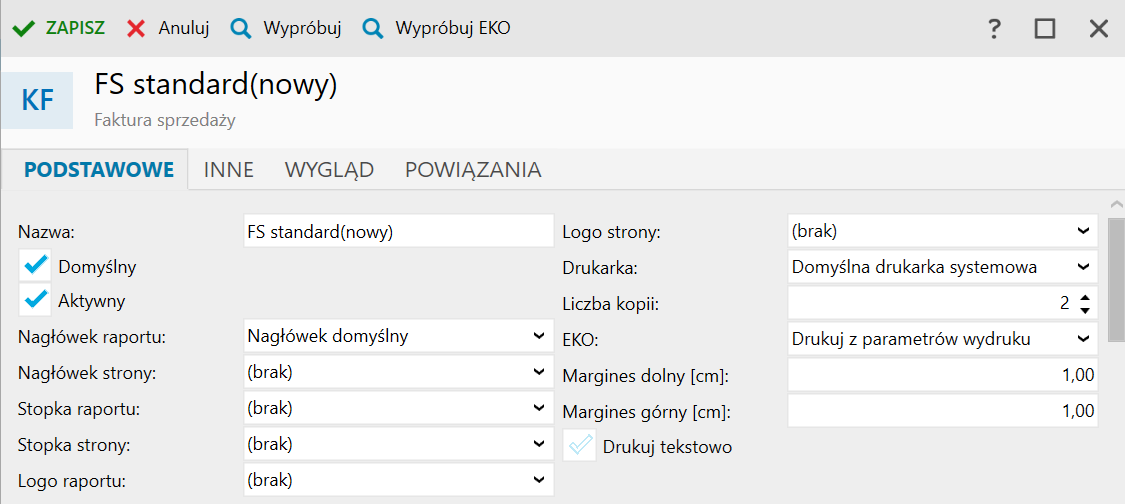Uncheck the Aktywny checkbox
The image size is (1125, 504).
(37, 299)
